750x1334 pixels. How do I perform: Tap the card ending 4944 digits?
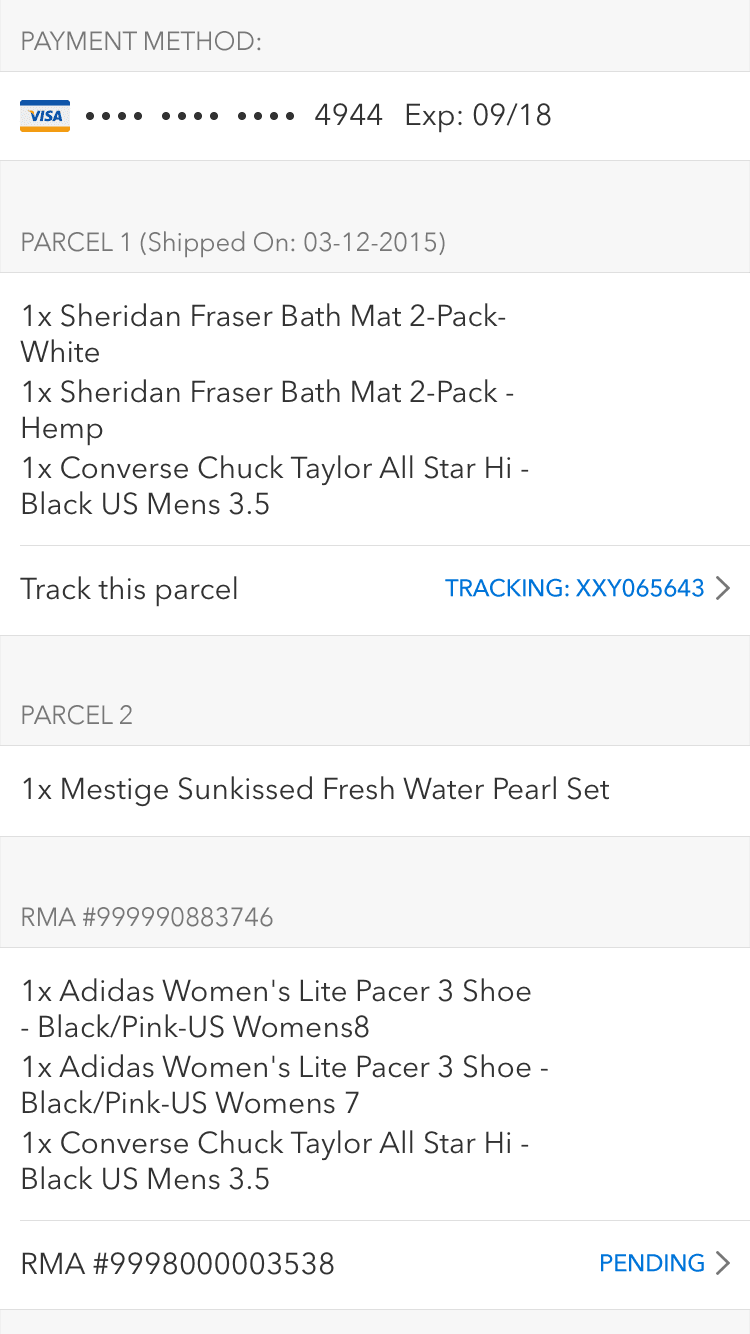(x=348, y=116)
